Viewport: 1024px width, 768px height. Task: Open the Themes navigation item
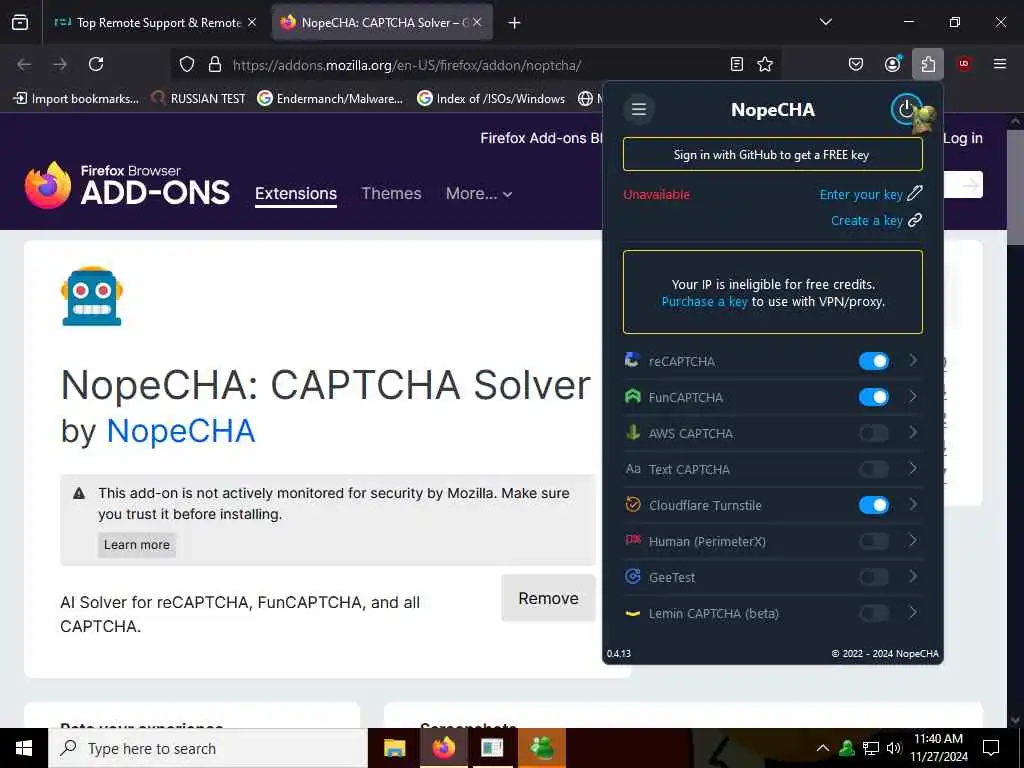[391, 193]
